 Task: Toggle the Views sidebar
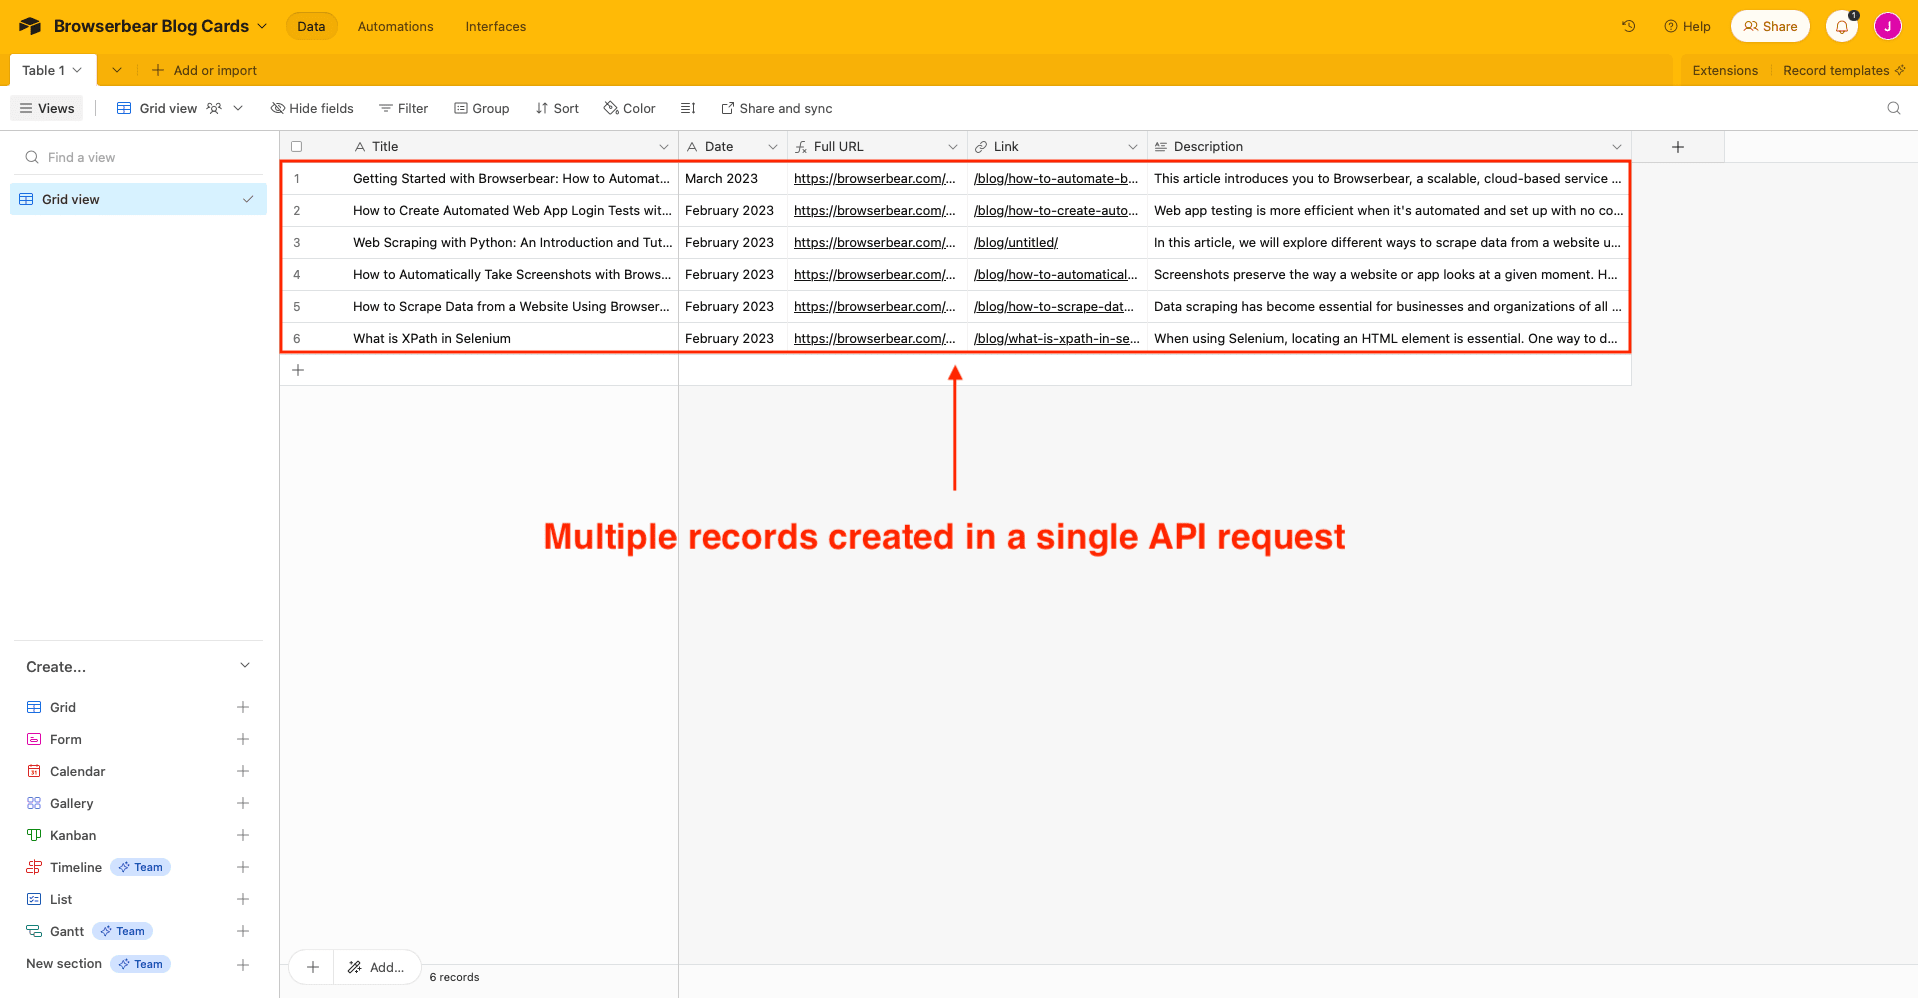coord(47,108)
